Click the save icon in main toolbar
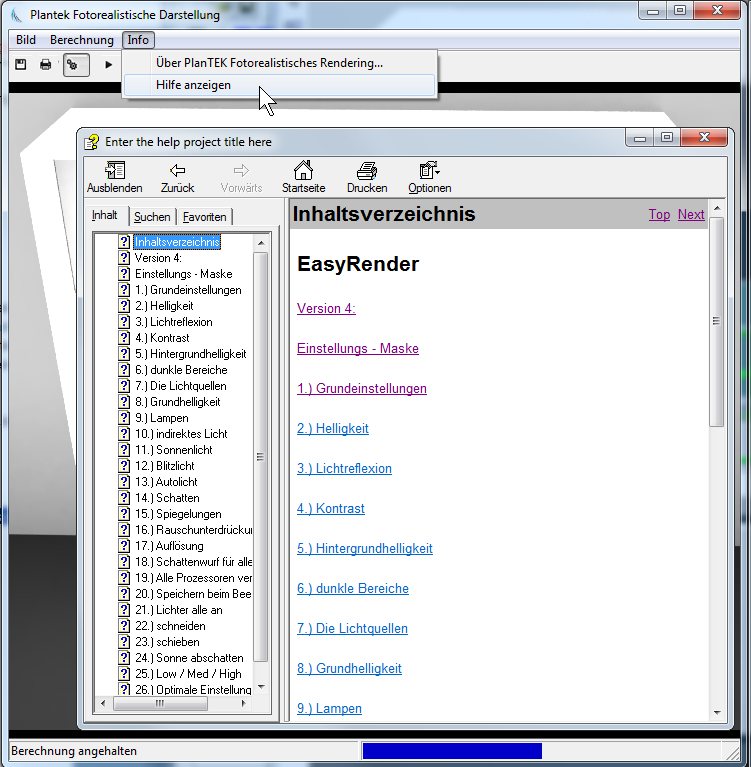Screen dimensions: 751x767 [x=20, y=65]
